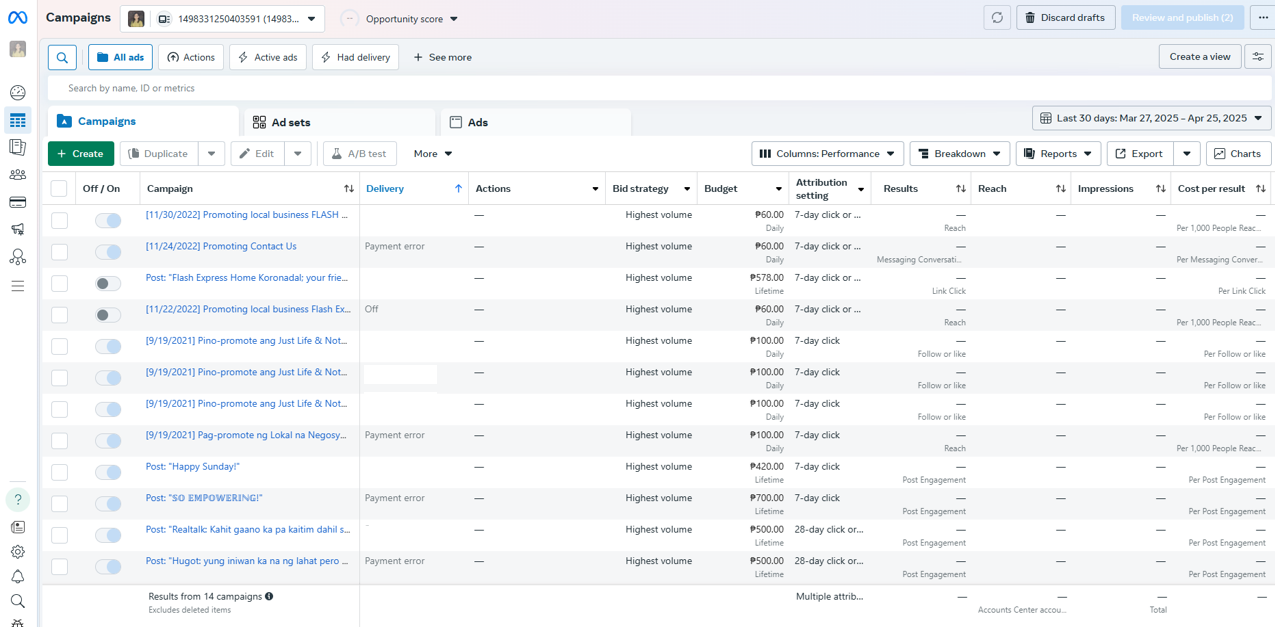Open the "SO EMPOWERING!" post campaign link
This screenshot has width=1275, height=631.
tap(204, 498)
